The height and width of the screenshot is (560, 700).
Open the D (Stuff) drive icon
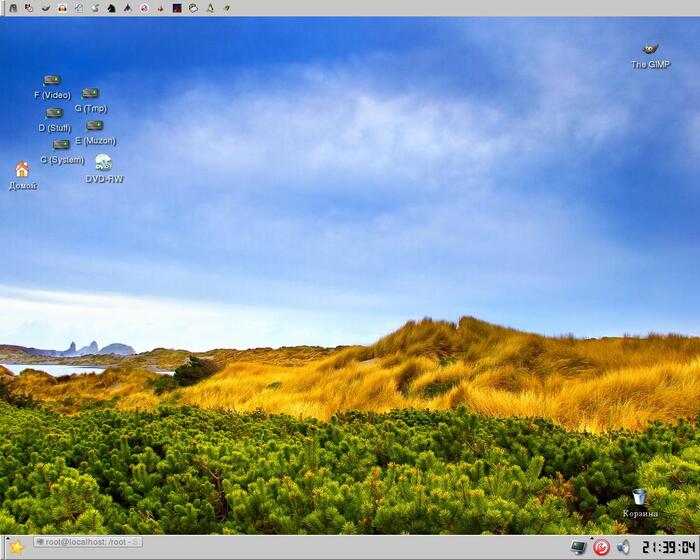(x=54, y=113)
